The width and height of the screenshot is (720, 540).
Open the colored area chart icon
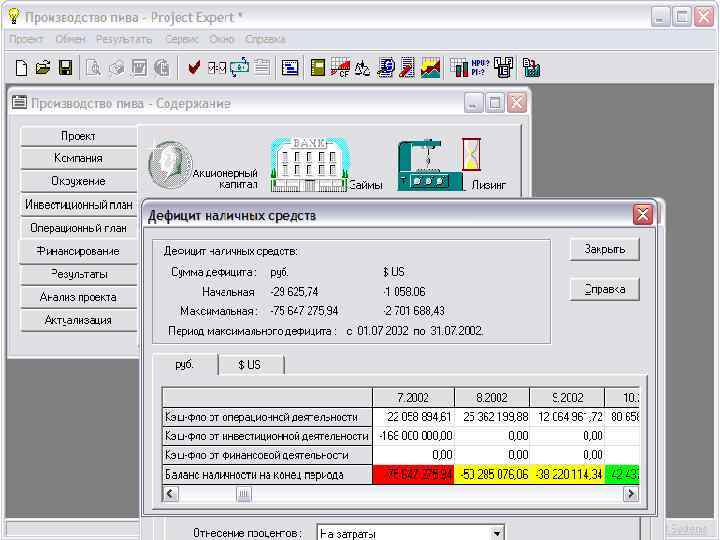(x=430, y=68)
